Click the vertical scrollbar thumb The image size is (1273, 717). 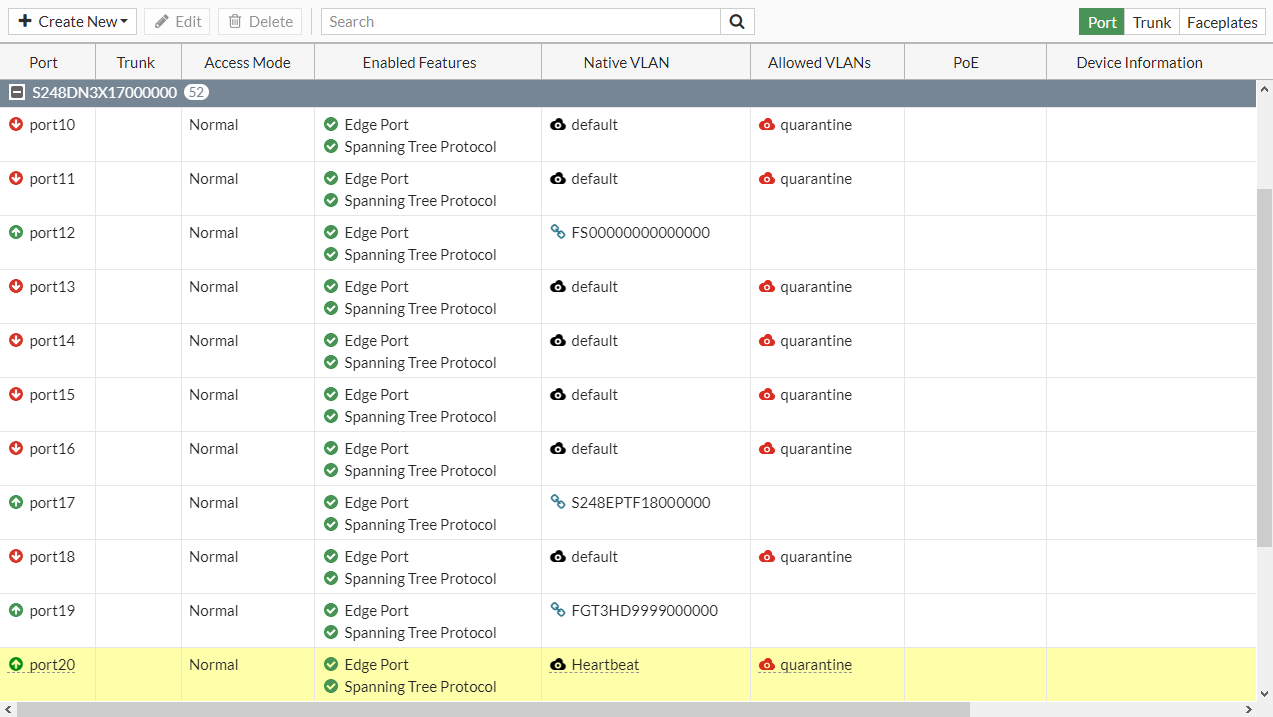click(1264, 366)
